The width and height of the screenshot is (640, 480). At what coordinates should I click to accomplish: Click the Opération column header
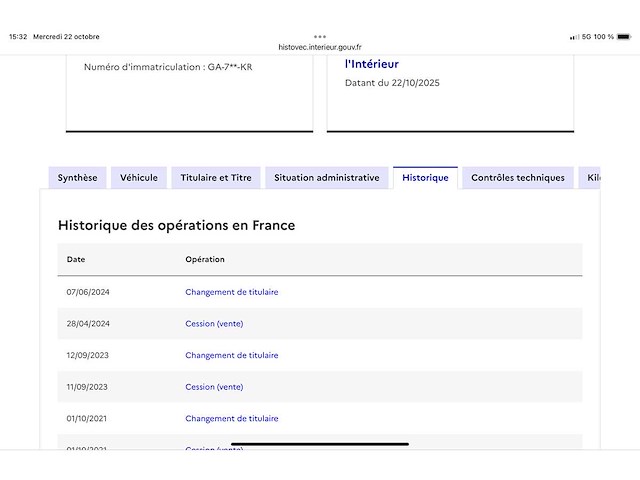pos(205,259)
